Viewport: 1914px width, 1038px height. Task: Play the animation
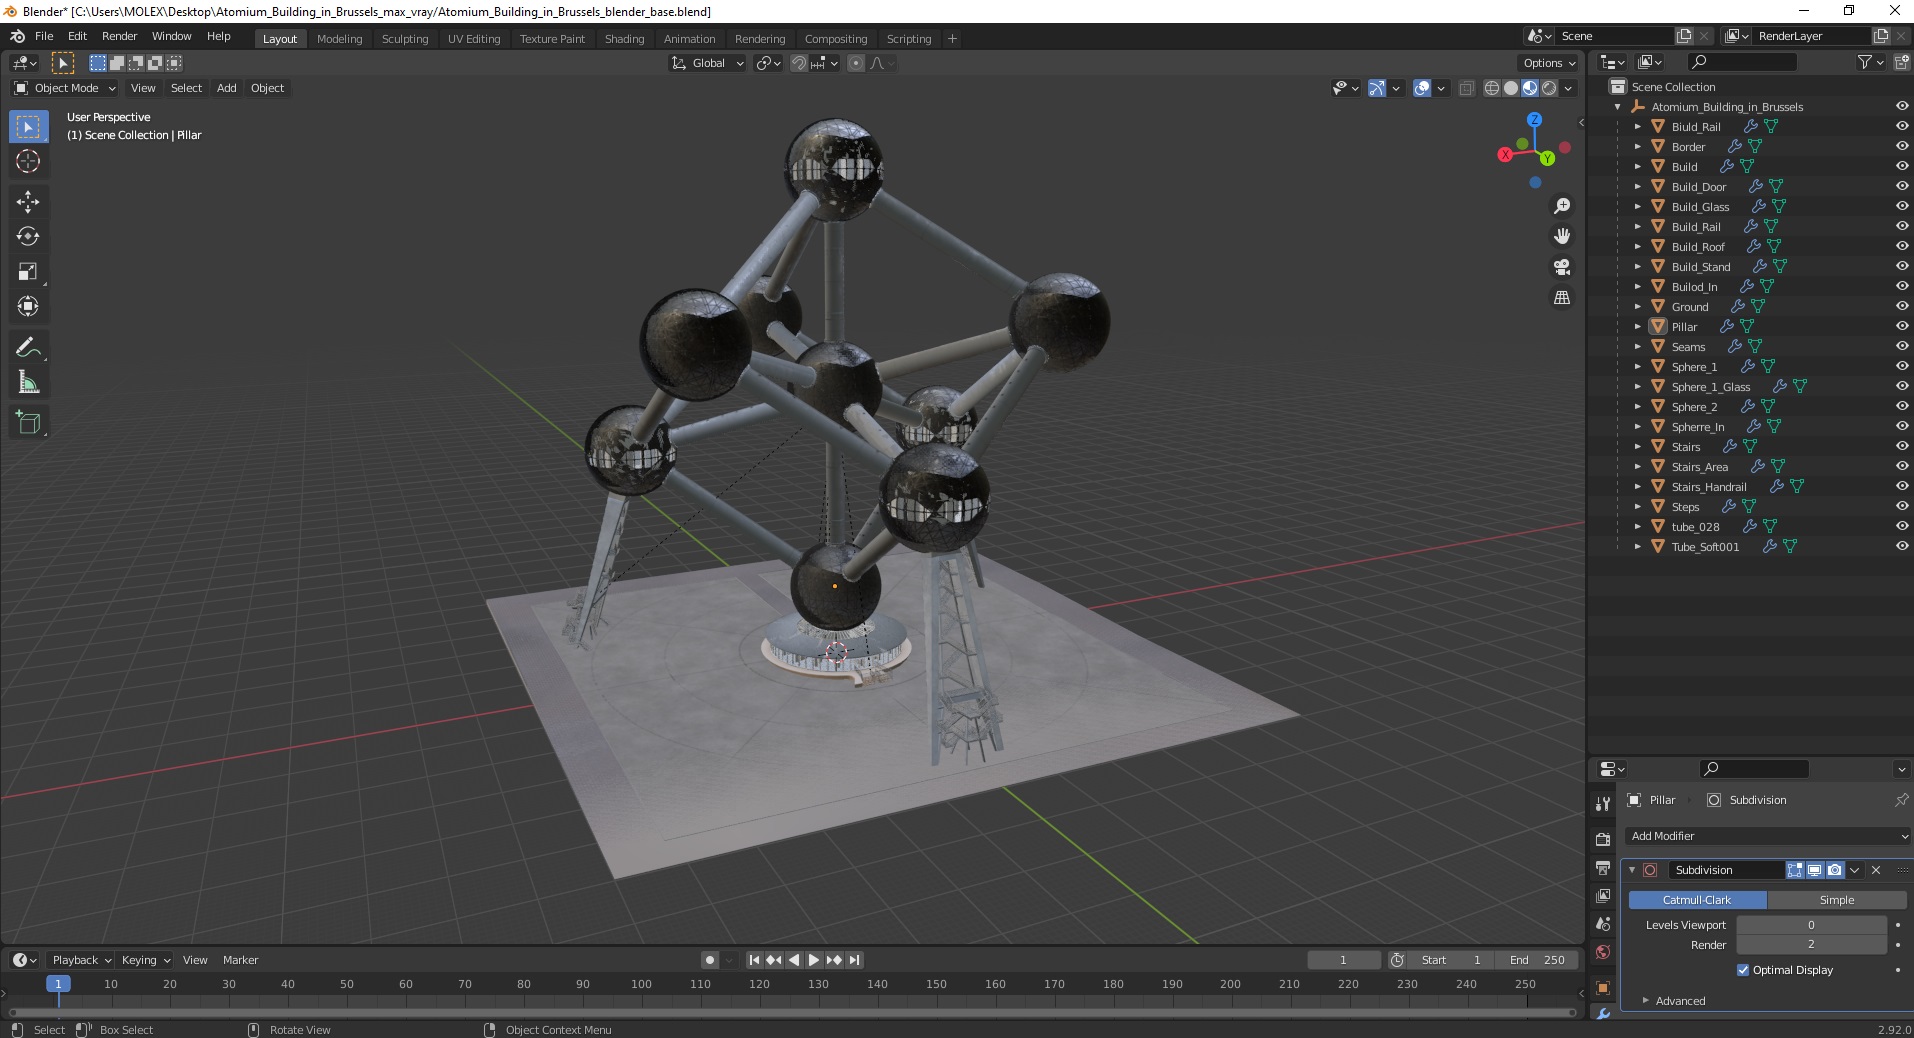pyautogui.click(x=814, y=960)
